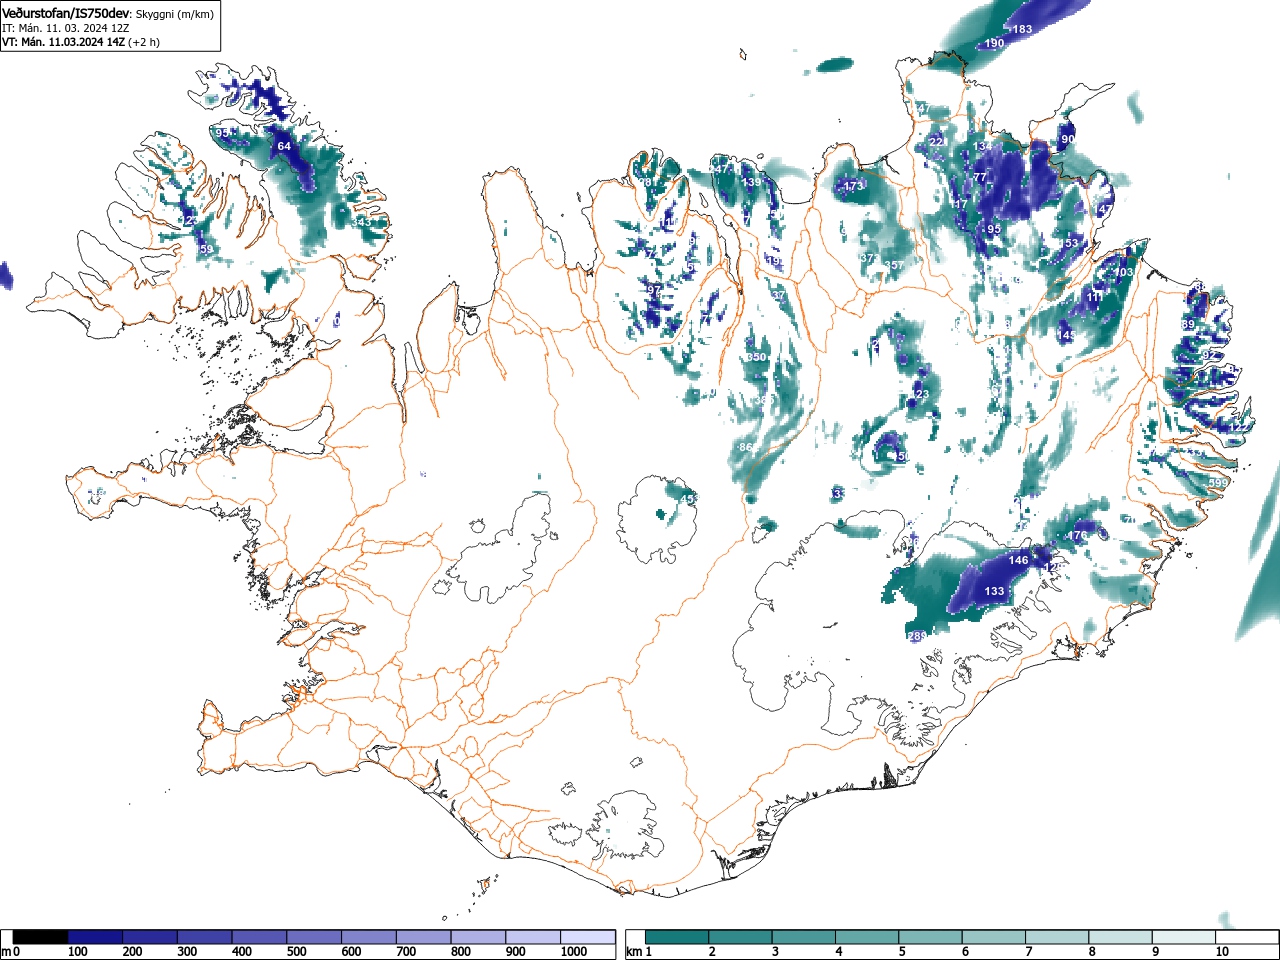The width and height of the screenshot is (1280, 960).
Task: Click value 92 in the Eastfjords
Action: point(1209,355)
